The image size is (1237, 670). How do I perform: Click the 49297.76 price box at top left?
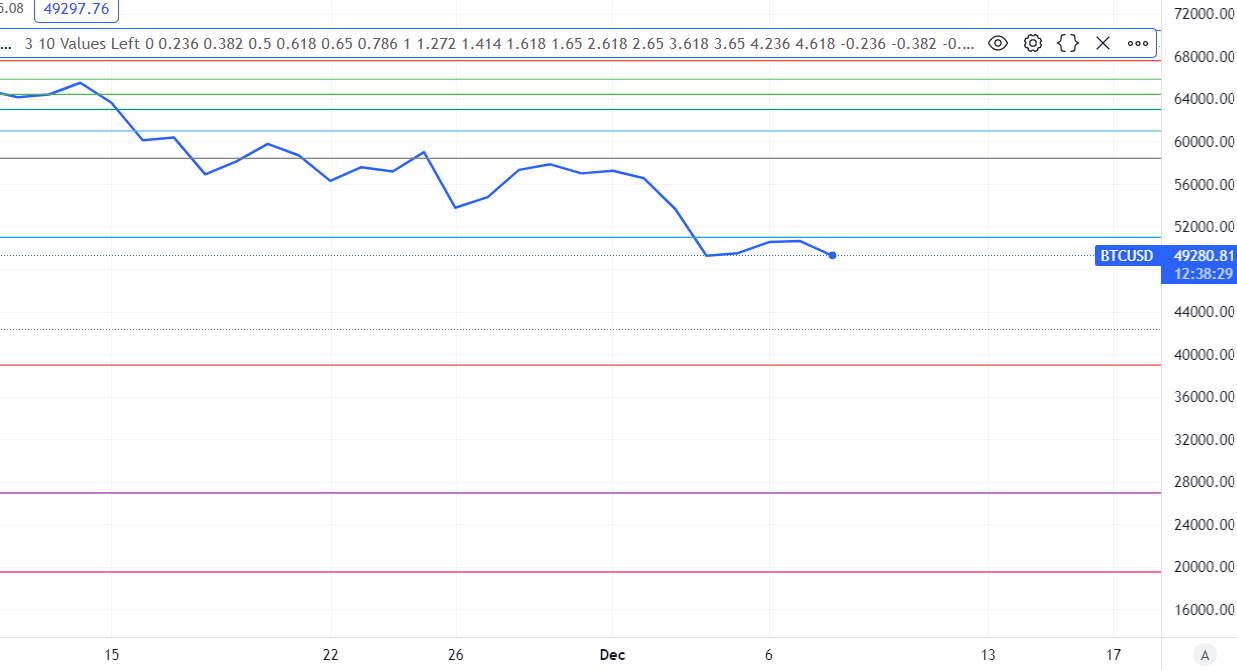(x=76, y=9)
